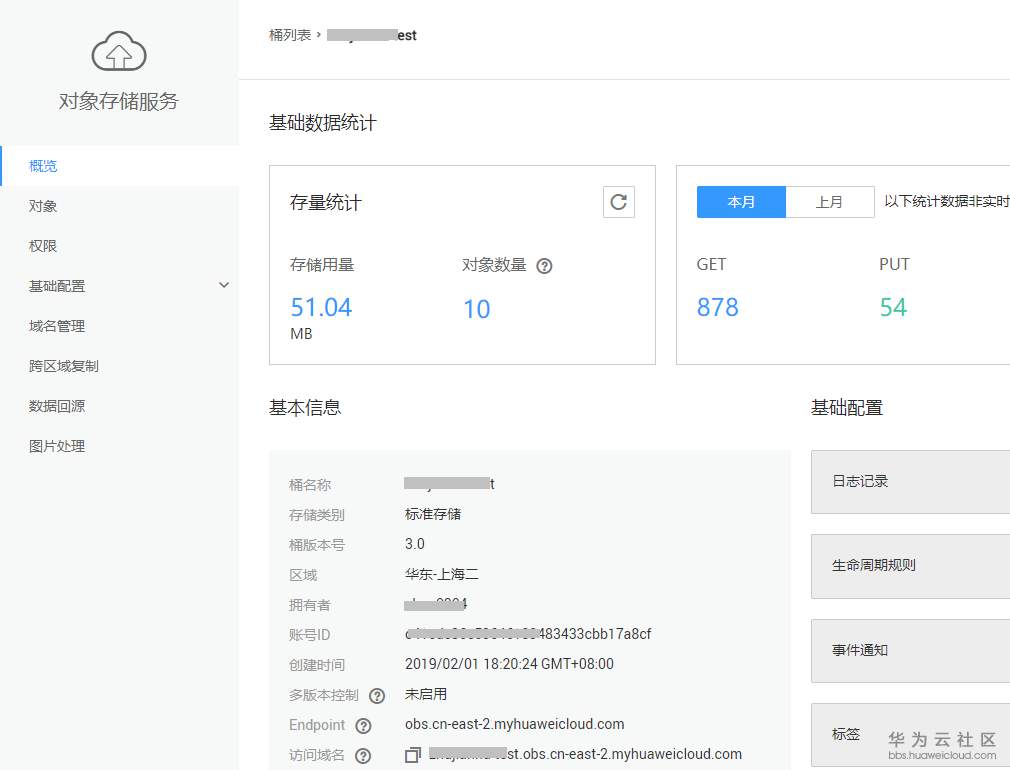Open 域名管理 in the sidebar
1010x770 pixels.
[x=120, y=326]
